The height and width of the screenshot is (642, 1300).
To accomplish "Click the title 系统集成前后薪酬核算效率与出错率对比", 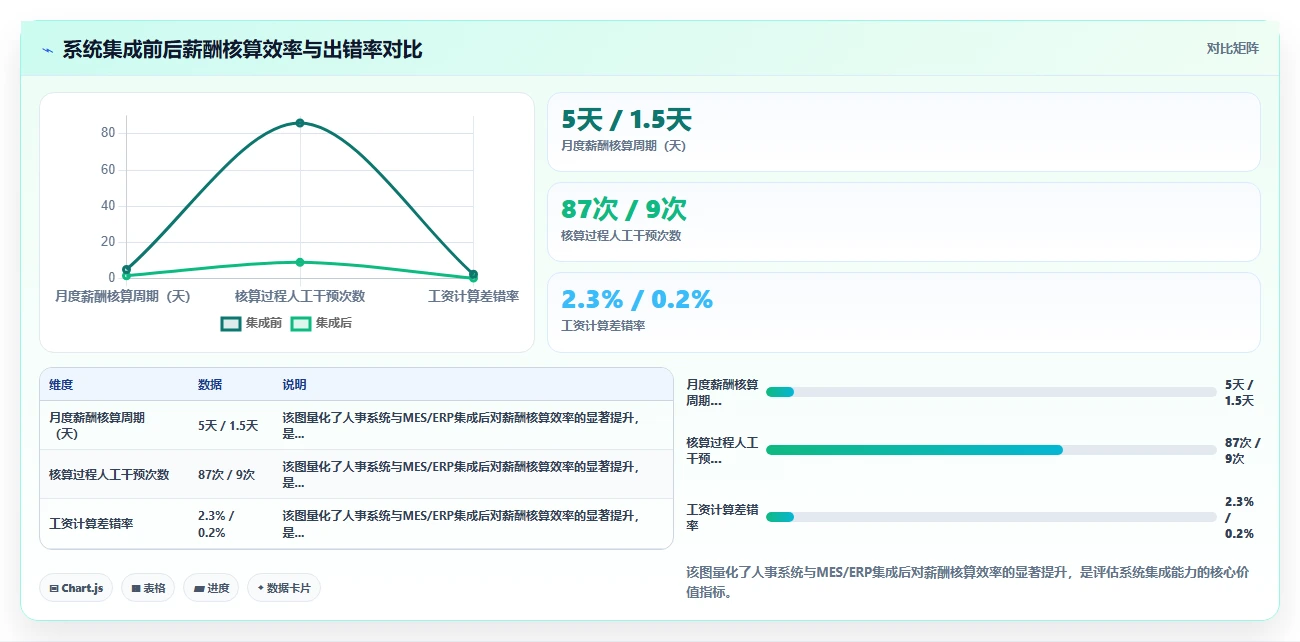I will pyautogui.click(x=242, y=50).
